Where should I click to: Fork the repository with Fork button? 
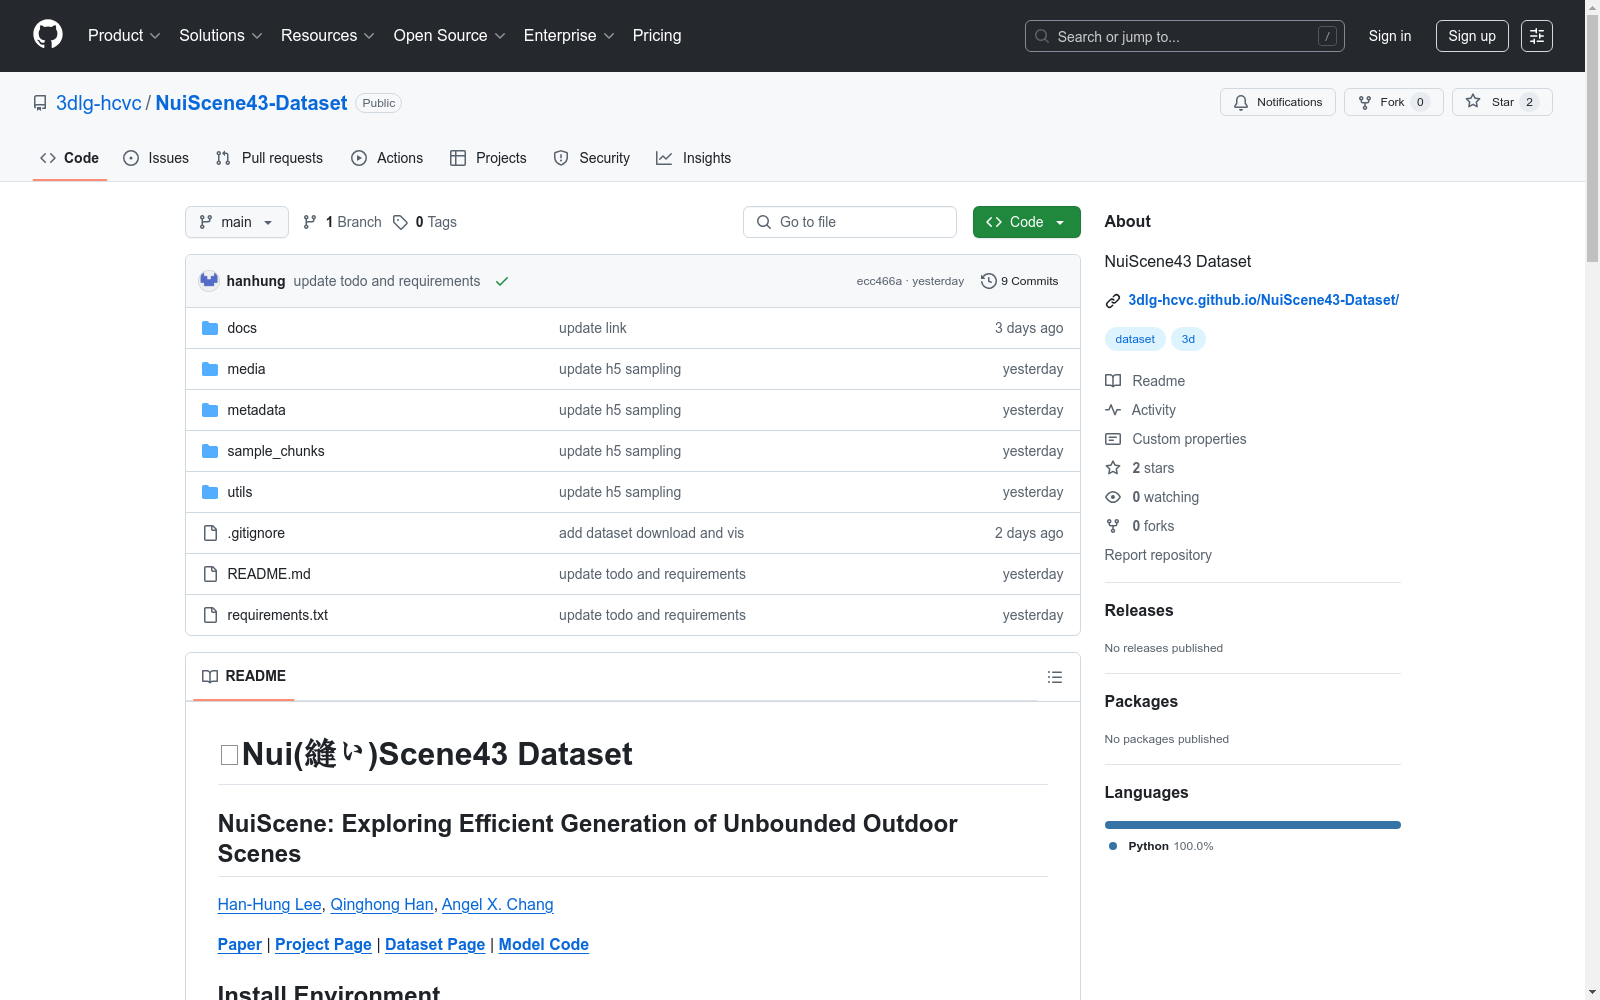point(1394,102)
